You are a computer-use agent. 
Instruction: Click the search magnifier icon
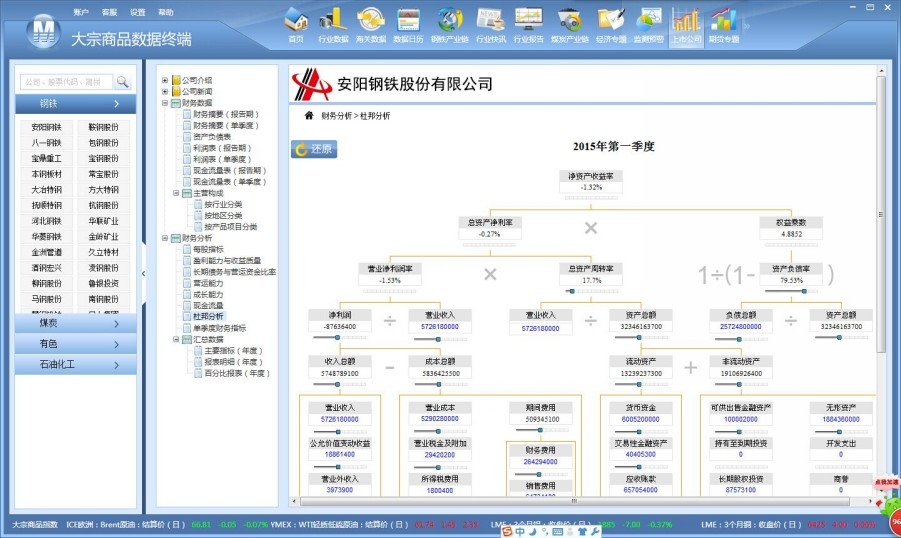pos(122,82)
